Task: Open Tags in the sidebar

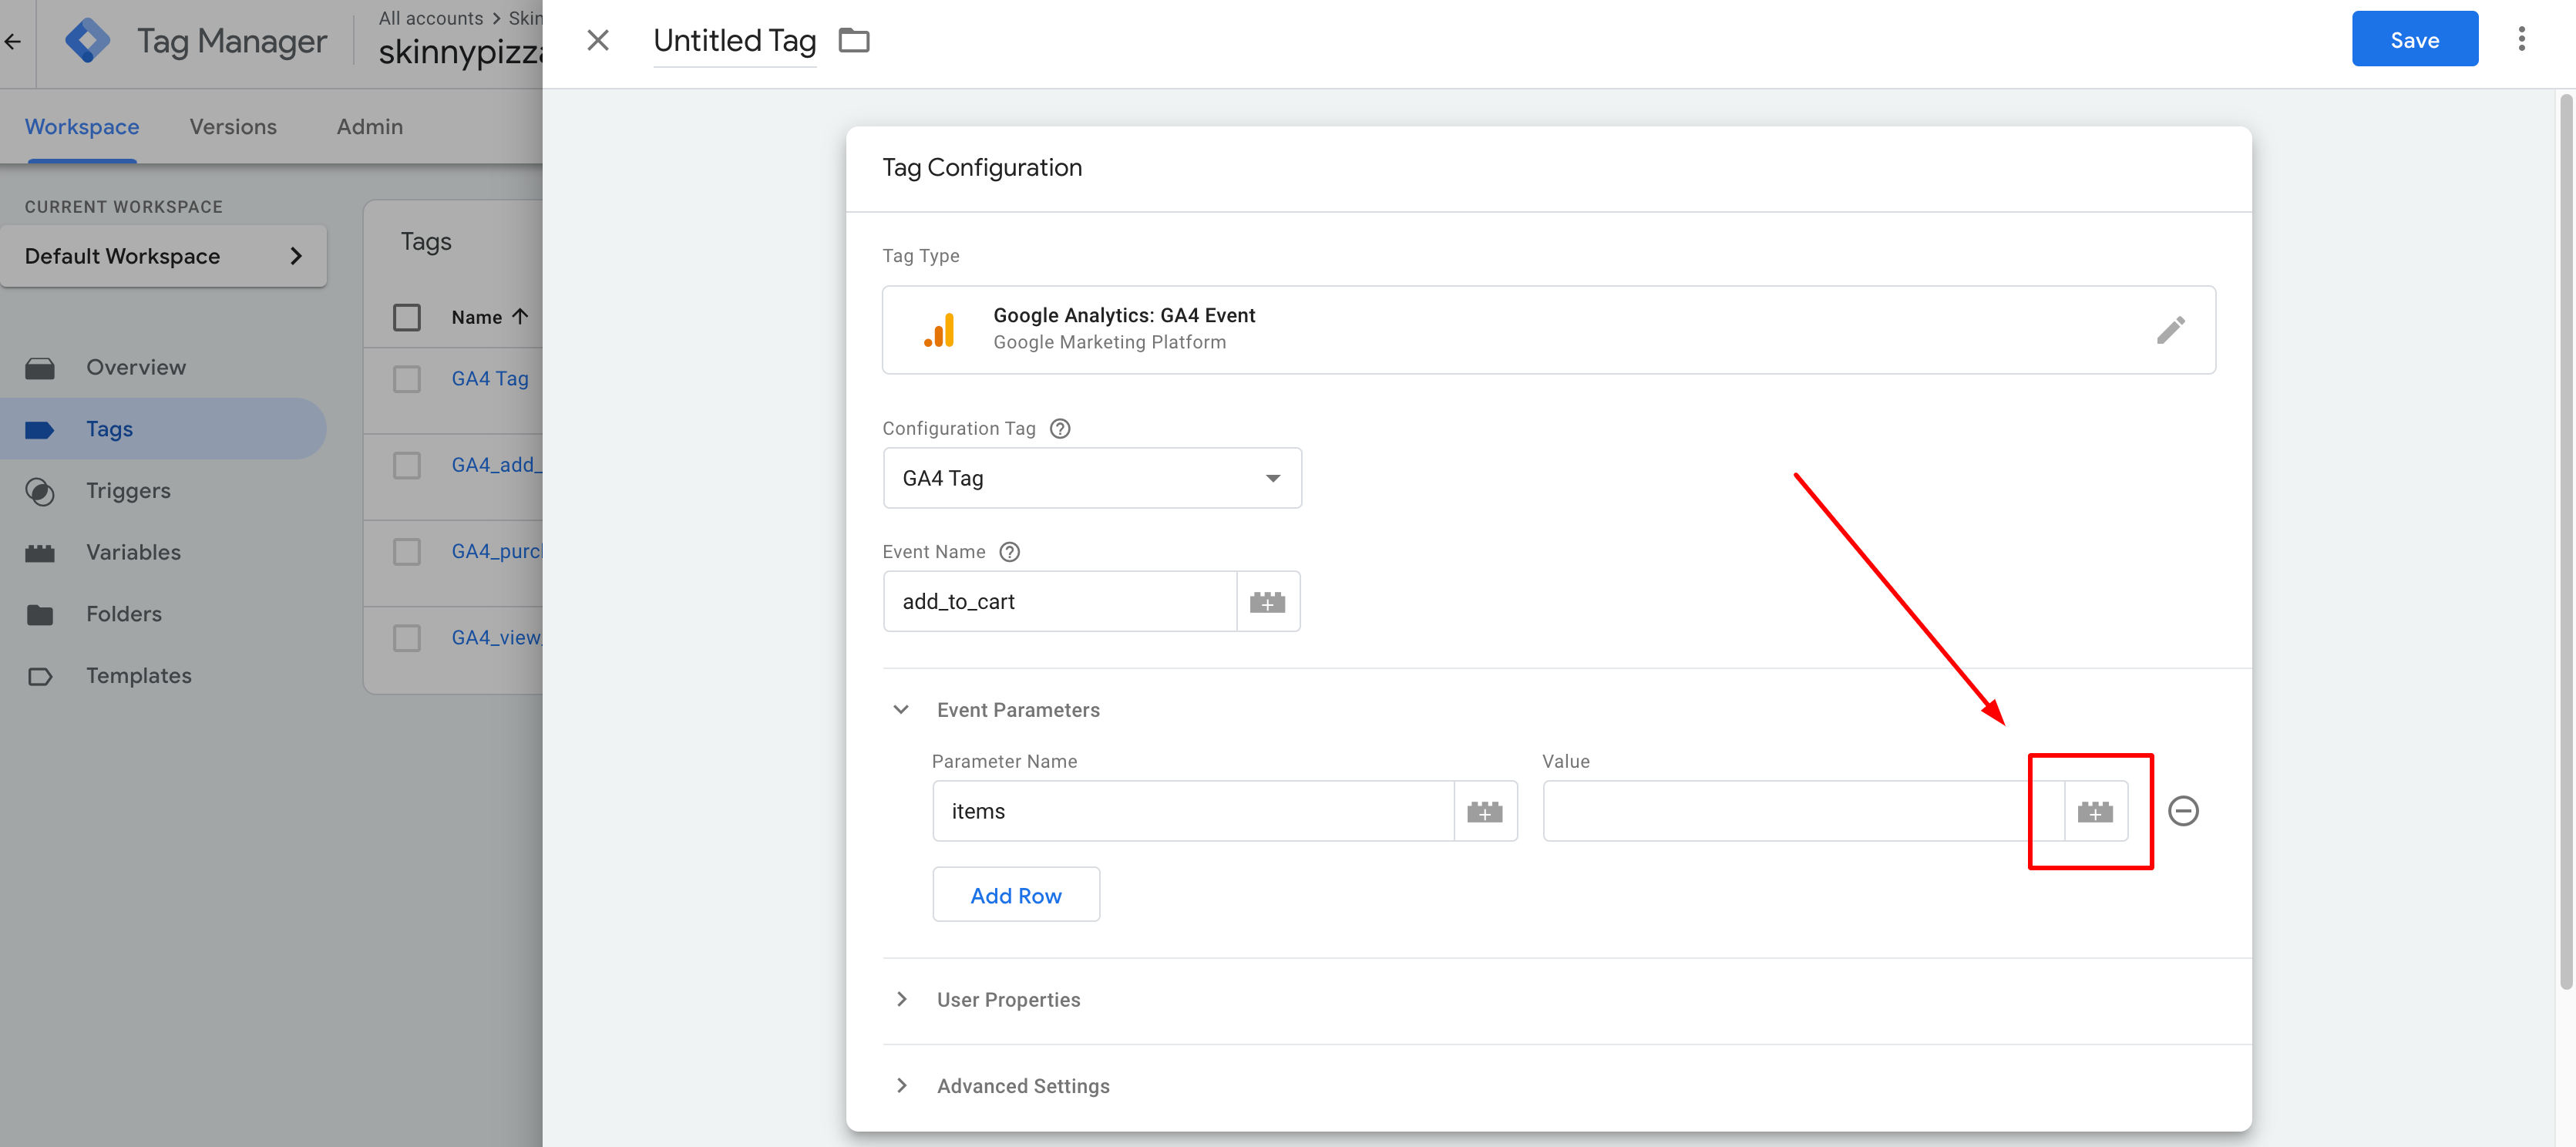Action: pyautogui.click(x=162, y=429)
